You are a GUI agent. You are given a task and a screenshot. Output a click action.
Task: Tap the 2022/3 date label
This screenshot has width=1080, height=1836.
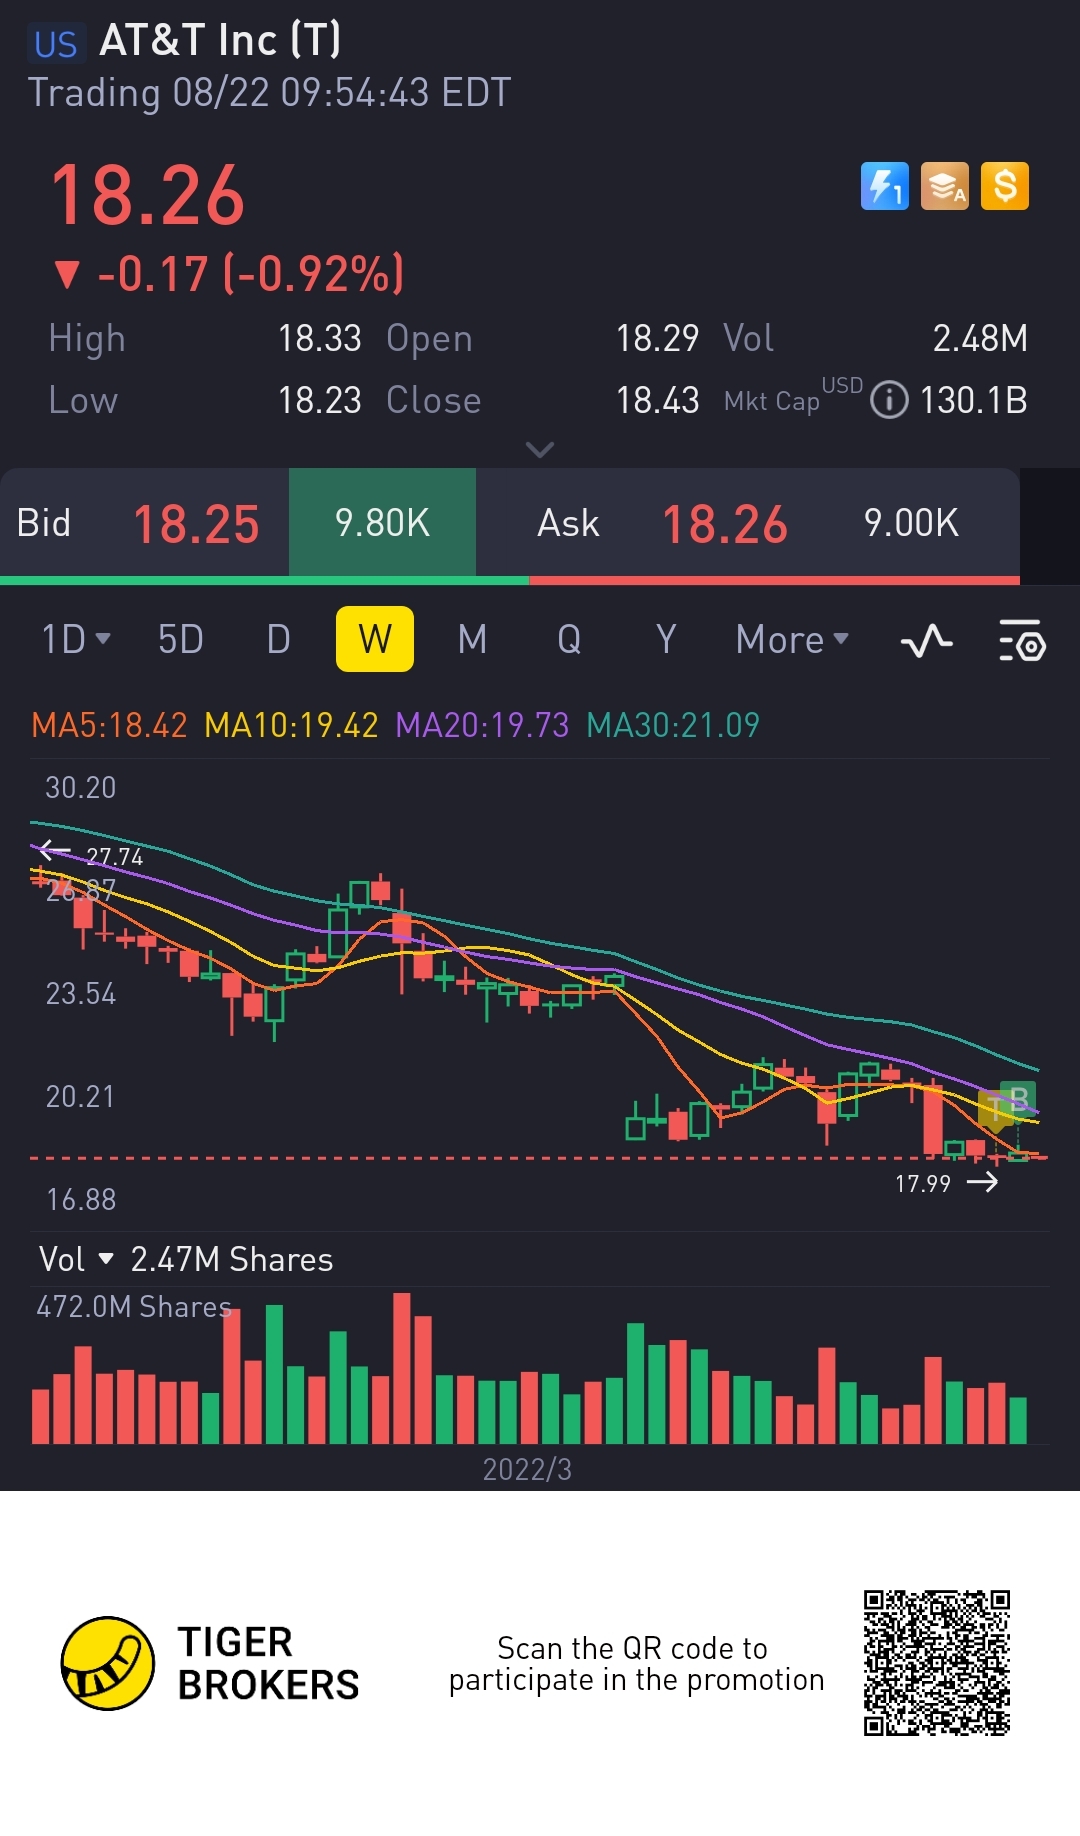[x=527, y=1469]
